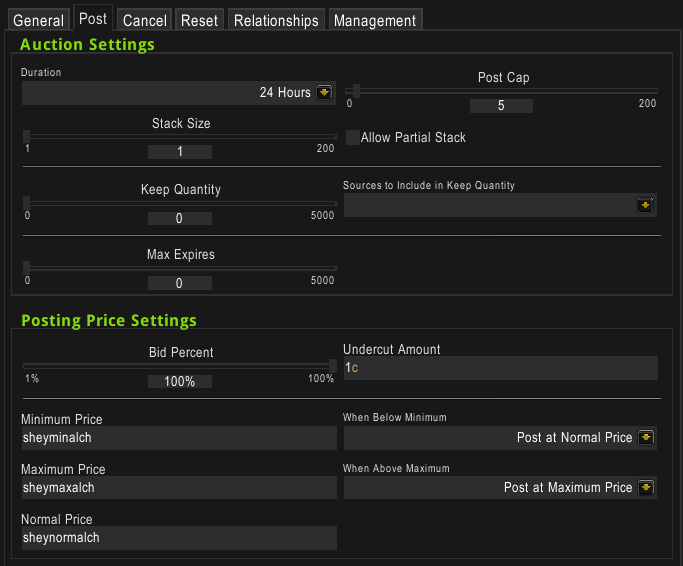The image size is (683, 566).
Task: Open Post at Normal Price dropdown
Action: click(500, 437)
